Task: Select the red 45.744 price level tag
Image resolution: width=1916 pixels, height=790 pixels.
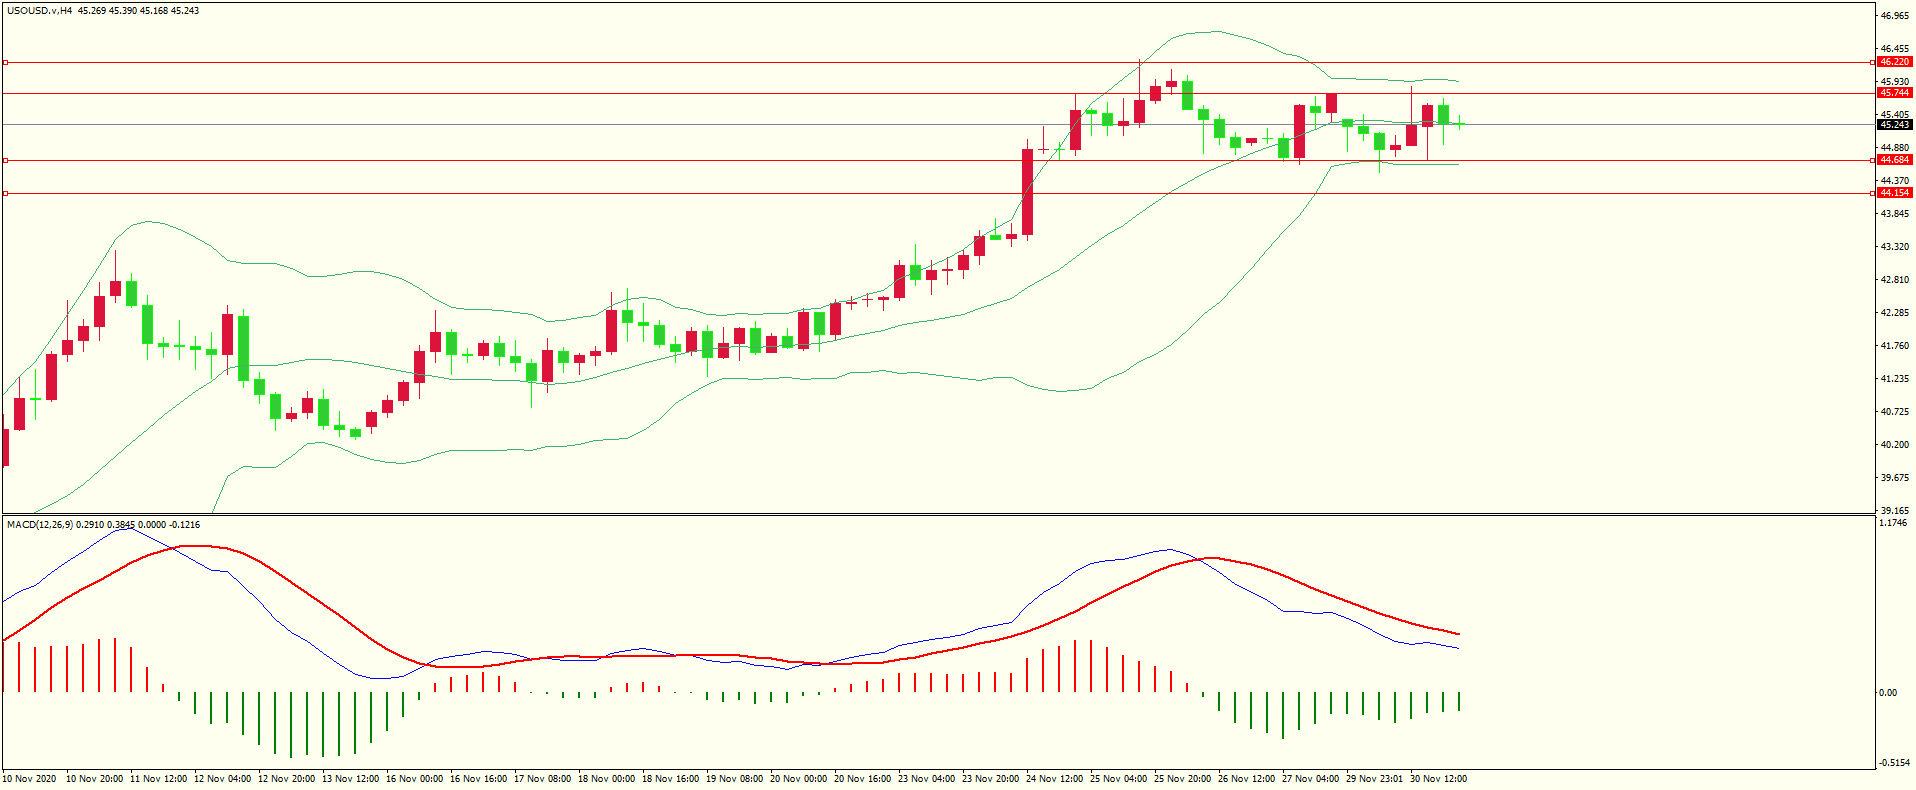Action: [x=1894, y=93]
